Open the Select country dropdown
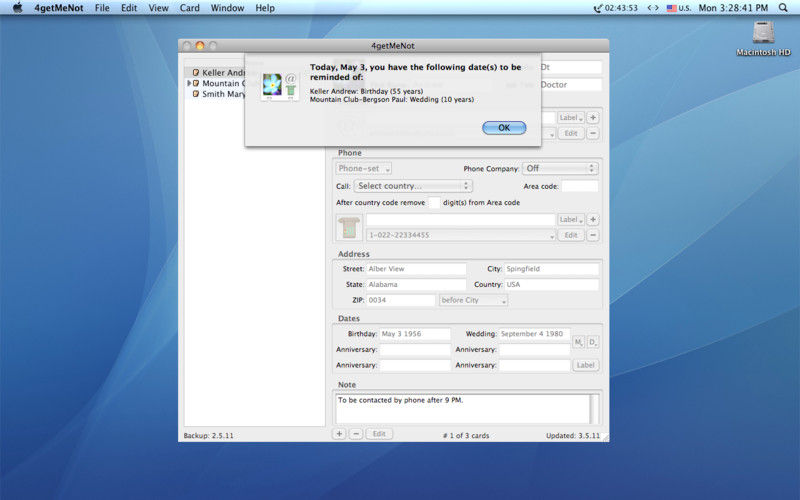800x500 pixels. click(413, 186)
